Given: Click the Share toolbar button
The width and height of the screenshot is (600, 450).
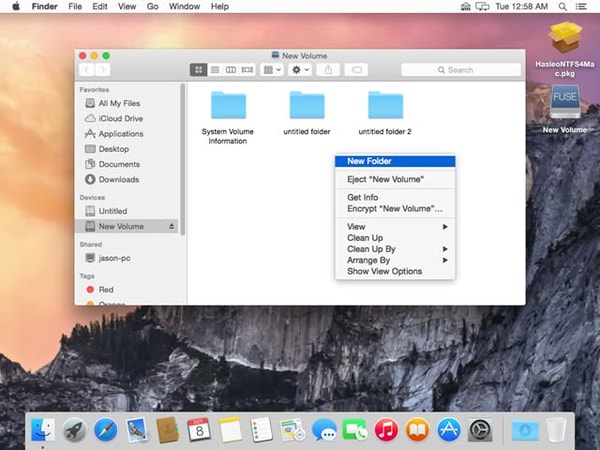Looking at the screenshot, I should tap(328, 70).
